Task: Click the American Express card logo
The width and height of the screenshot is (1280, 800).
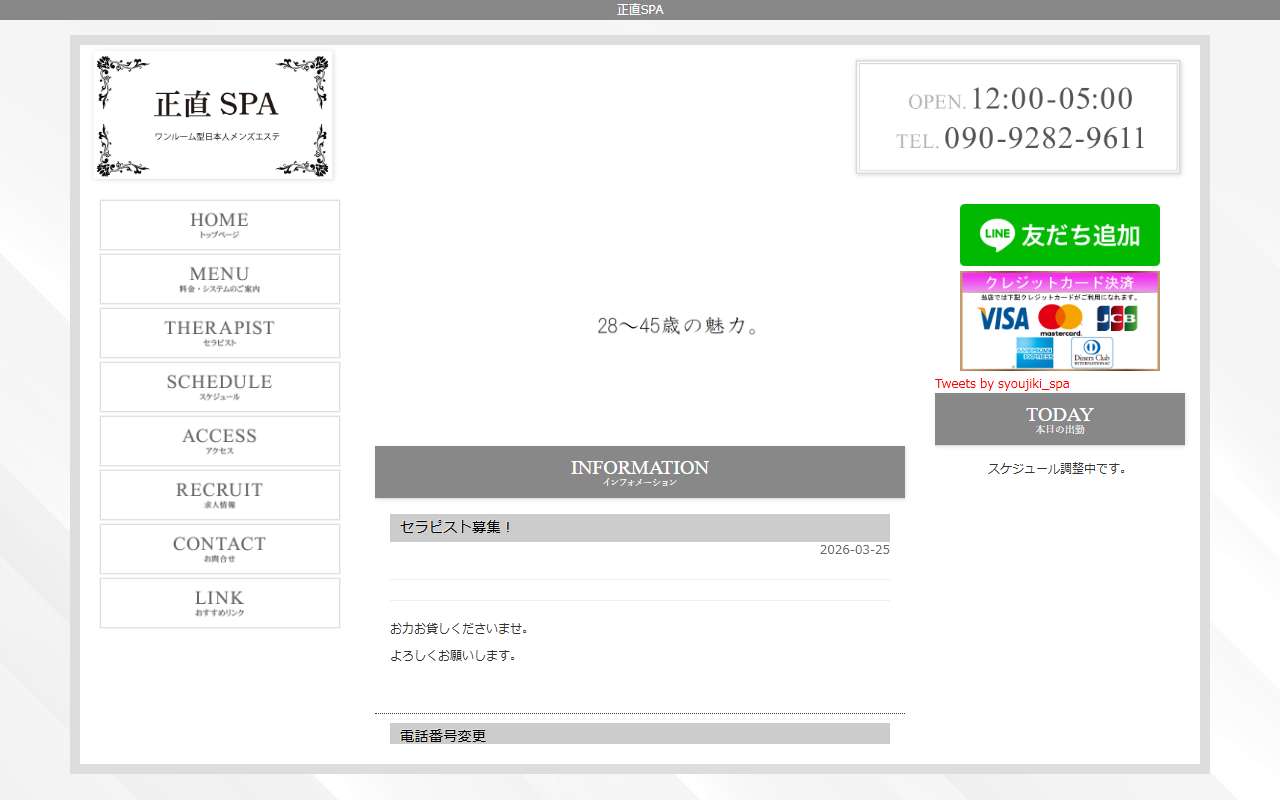Action: click(1035, 352)
